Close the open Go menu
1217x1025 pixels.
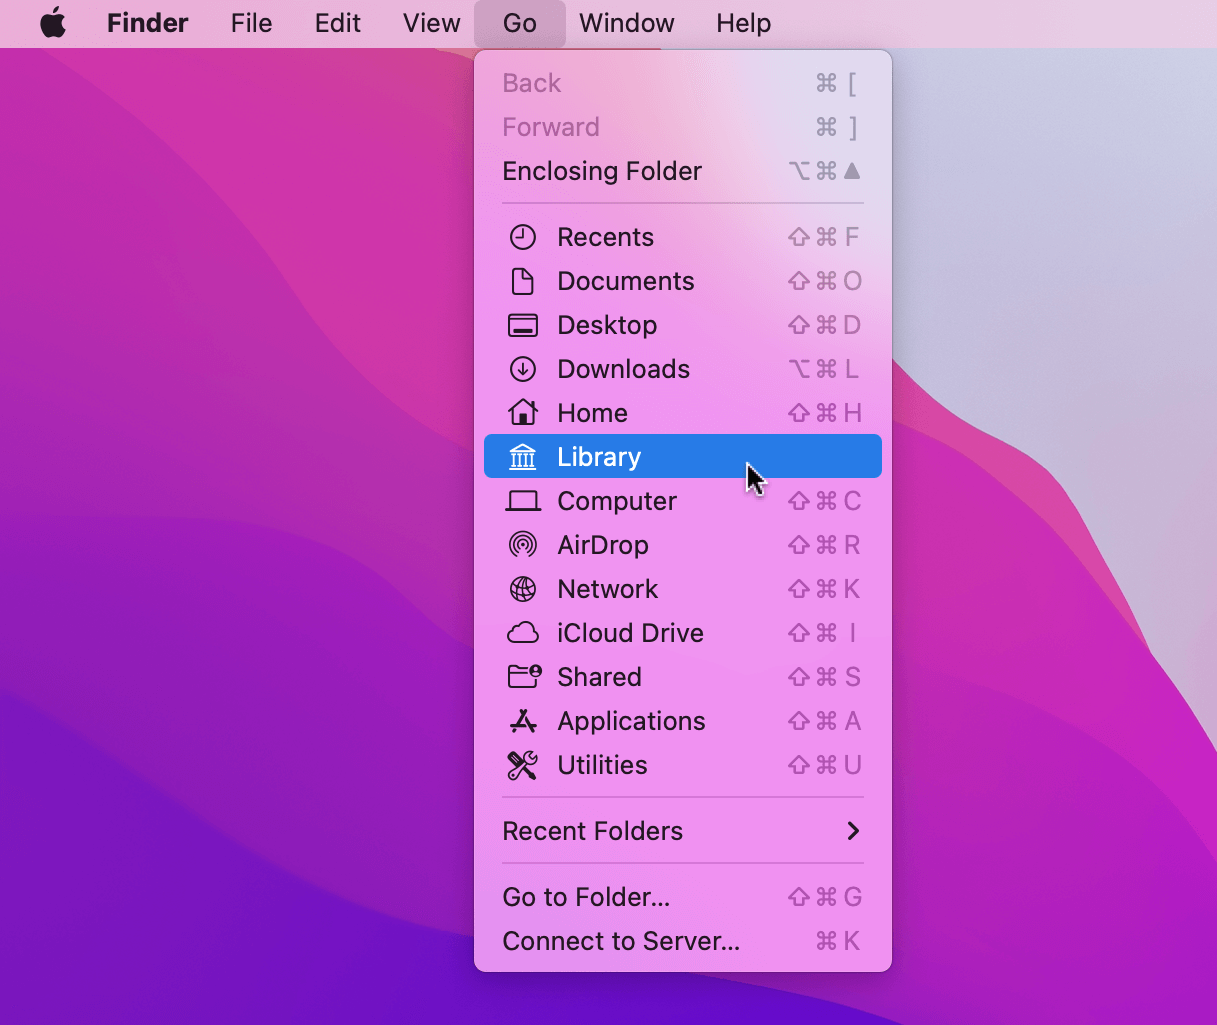520,23
